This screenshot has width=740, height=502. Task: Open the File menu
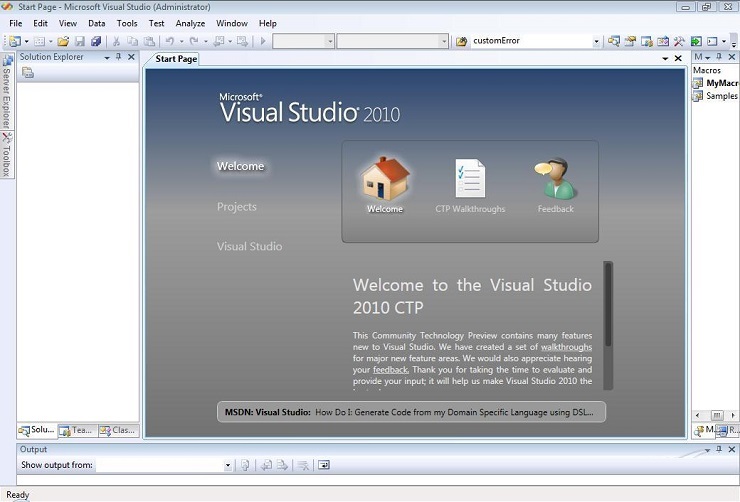(x=16, y=23)
